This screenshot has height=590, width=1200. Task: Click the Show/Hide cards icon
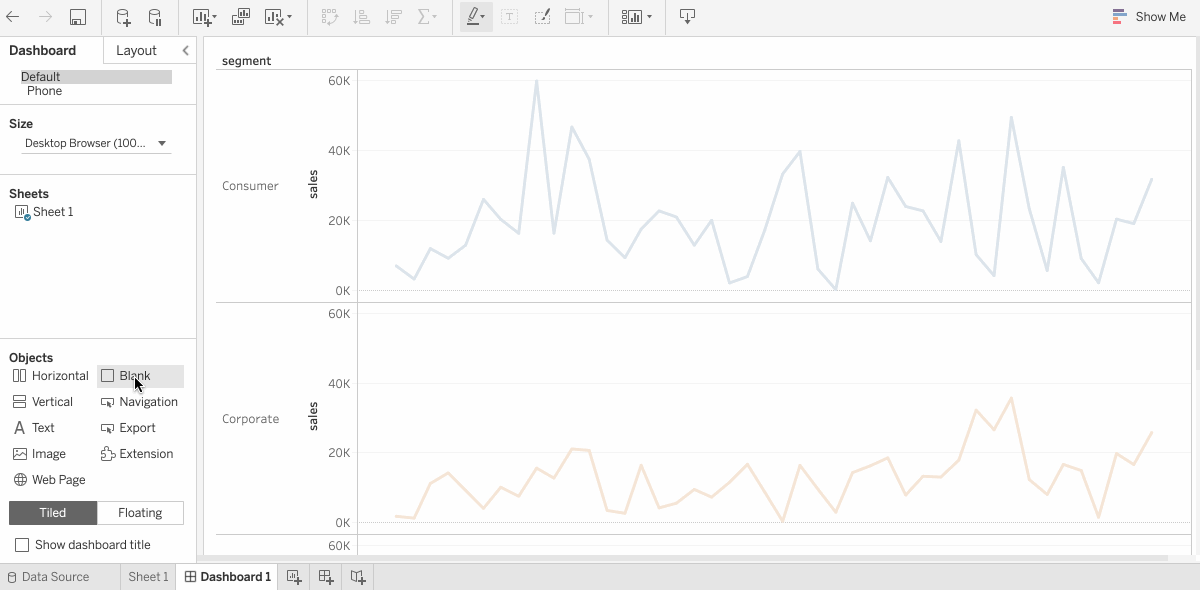point(632,17)
